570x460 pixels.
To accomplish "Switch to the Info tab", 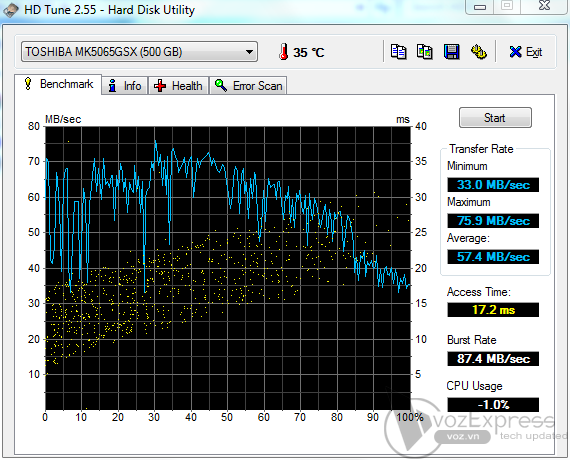I will tap(125, 86).
